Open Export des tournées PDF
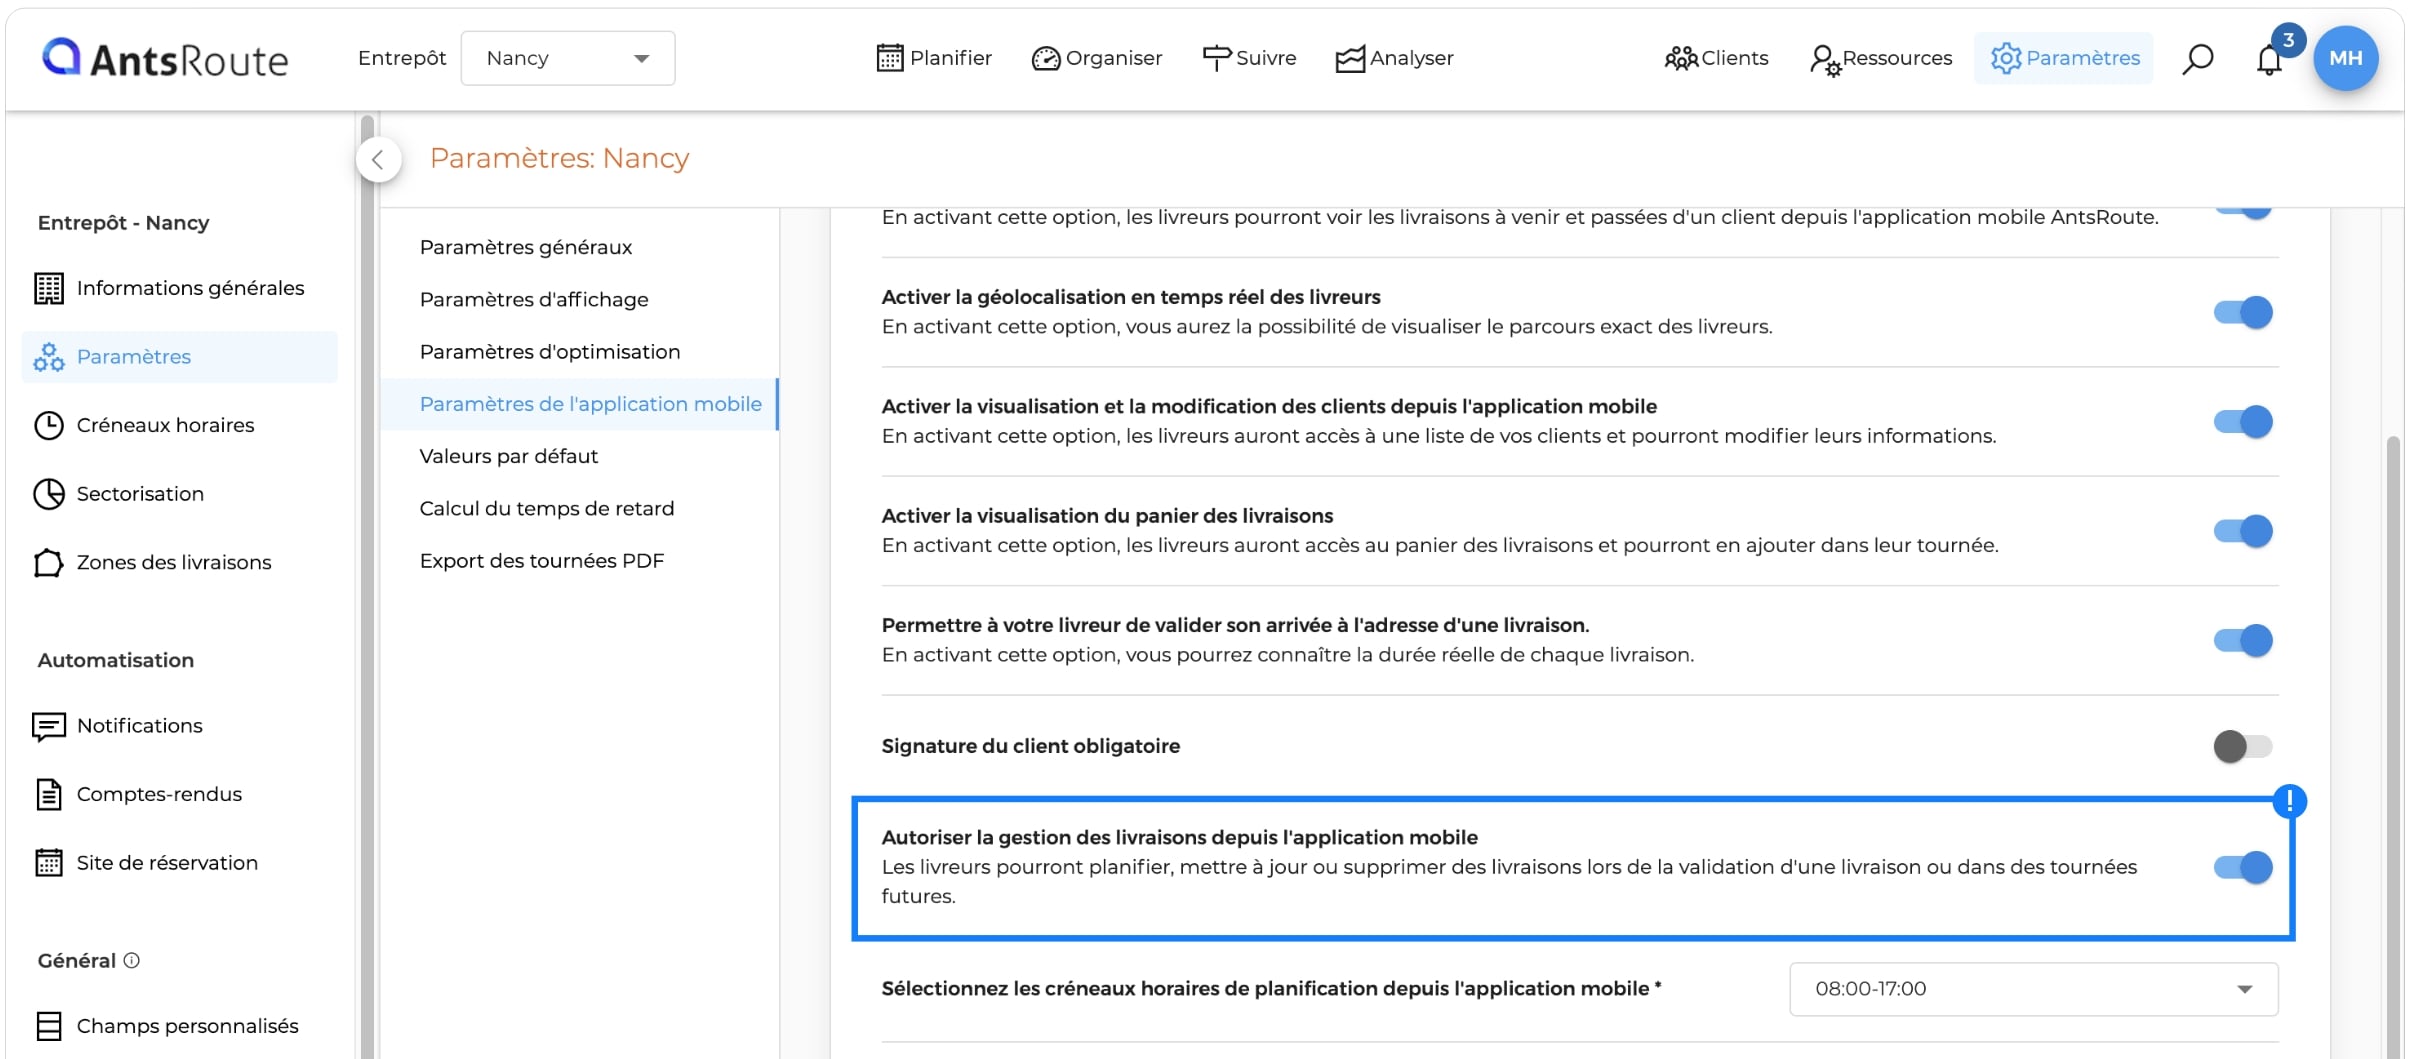Image resolution: width=2410 pixels, height=1059 pixels. click(x=542, y=561)
